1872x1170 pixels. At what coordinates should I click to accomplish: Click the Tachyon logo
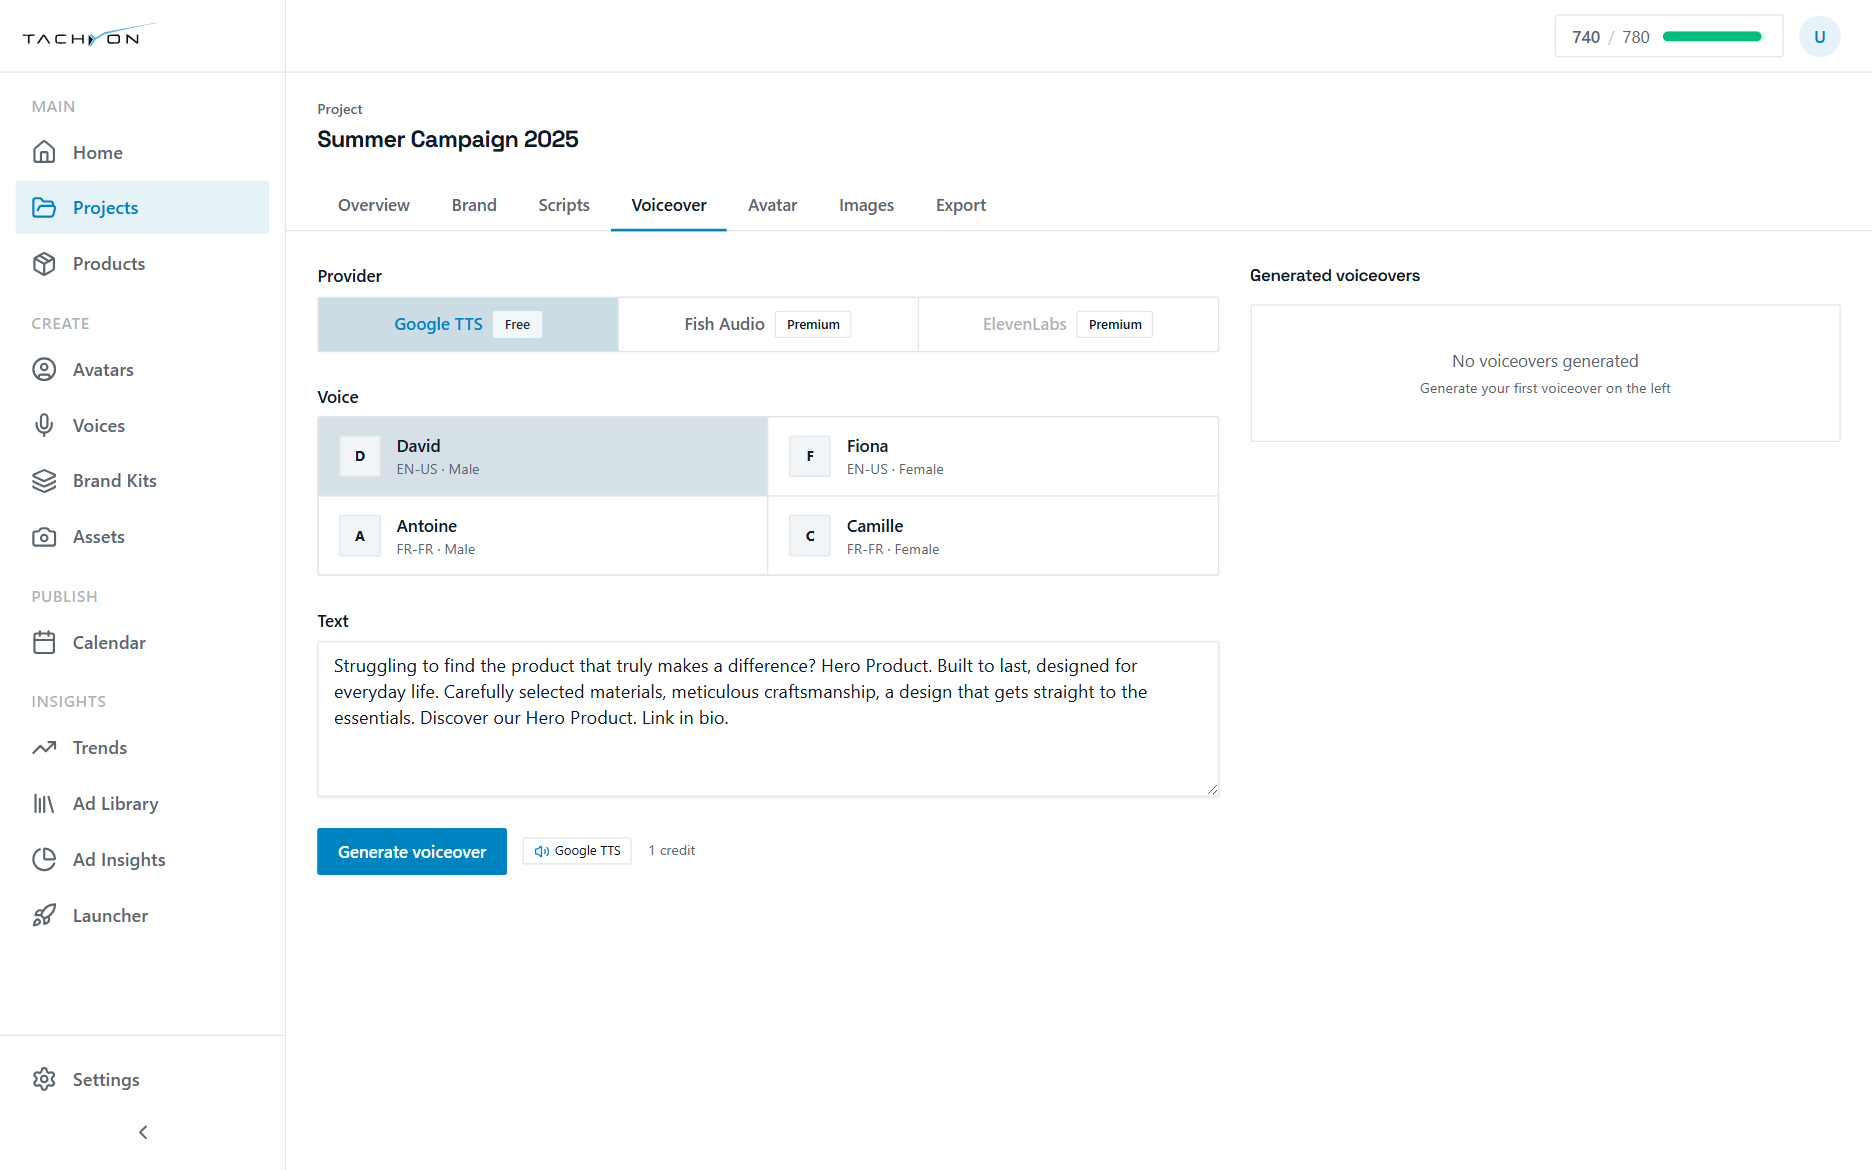click(x=88, y=36)
